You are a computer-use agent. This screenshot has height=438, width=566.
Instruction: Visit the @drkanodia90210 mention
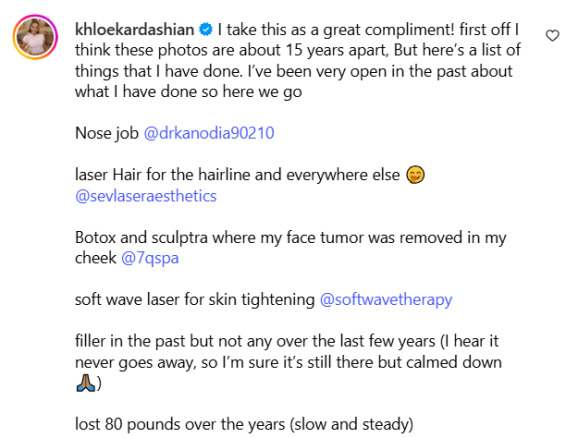[x=209, y=133]
